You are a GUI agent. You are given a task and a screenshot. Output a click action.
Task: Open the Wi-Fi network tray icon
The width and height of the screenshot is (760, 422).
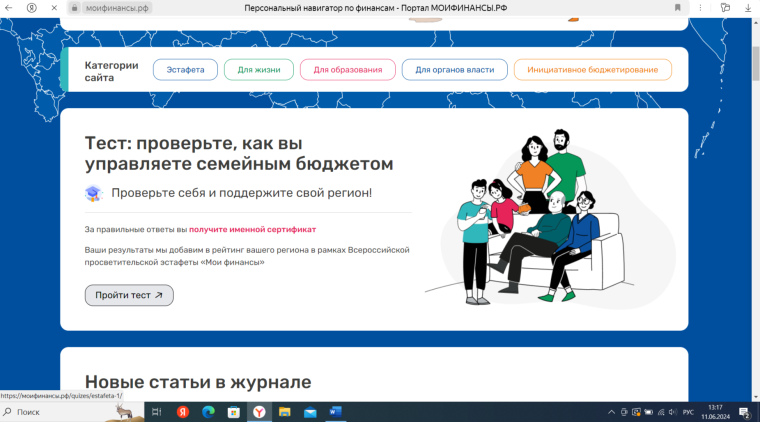pyautogui.click(x=661, y=412)
